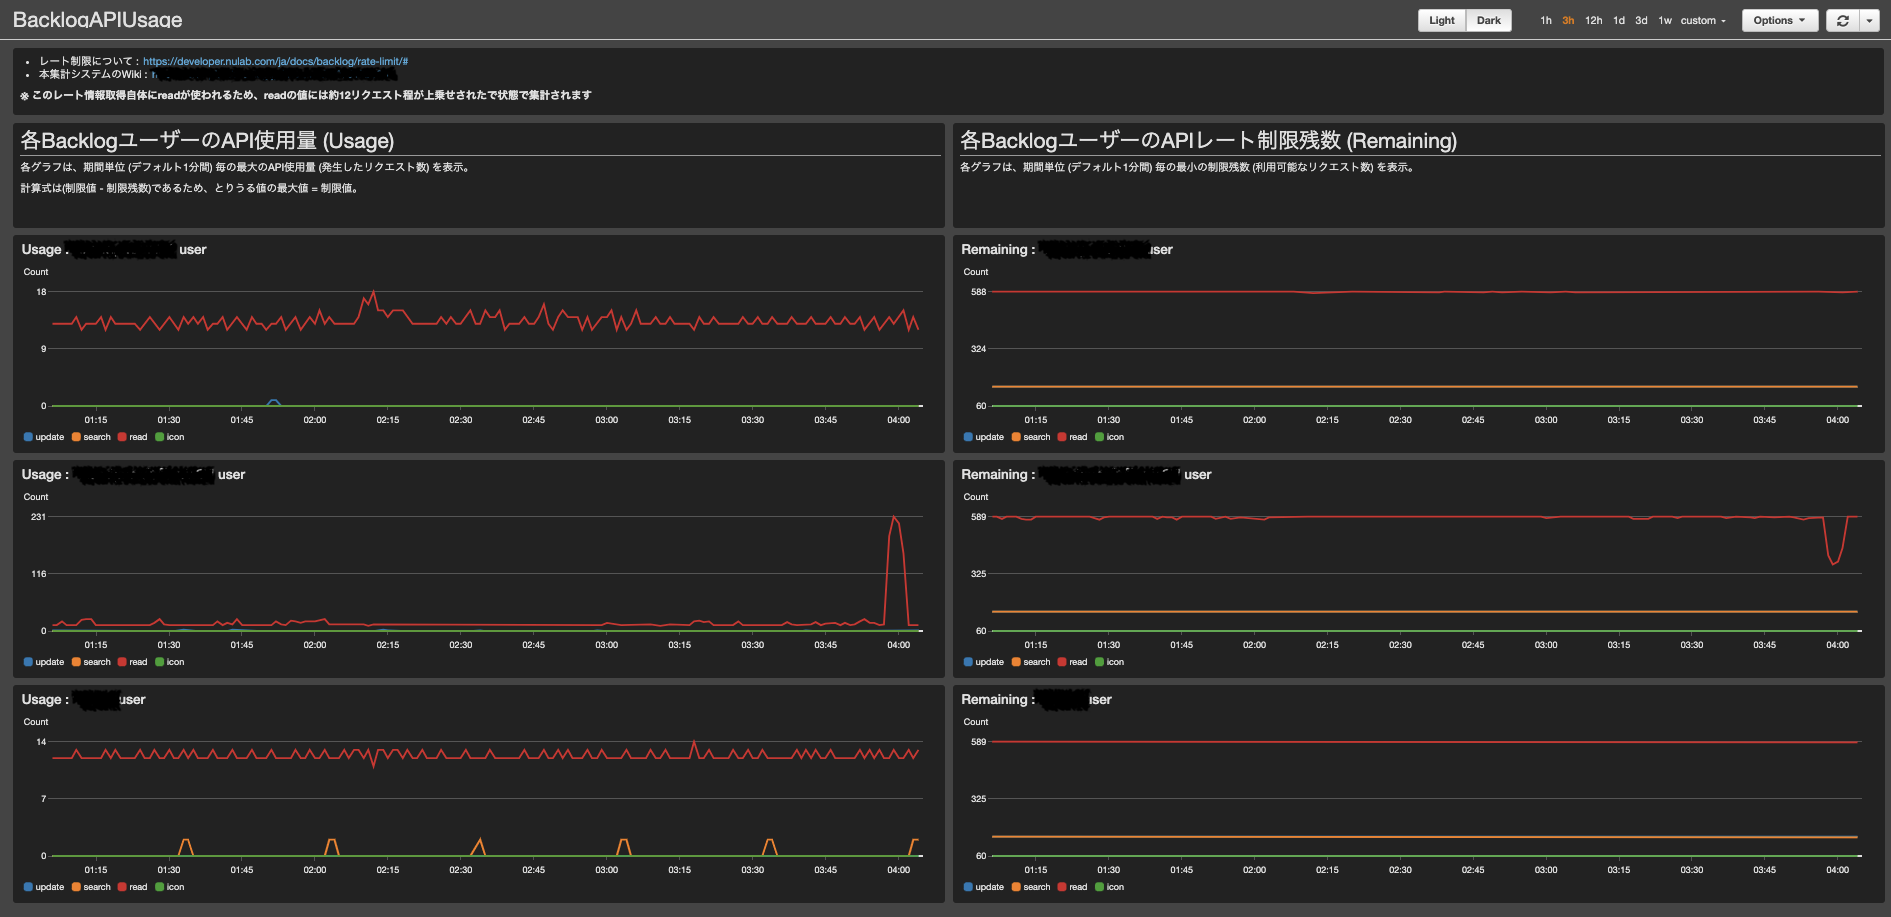Toggle read series in third Usage chart legend

[x=132, y=887]
